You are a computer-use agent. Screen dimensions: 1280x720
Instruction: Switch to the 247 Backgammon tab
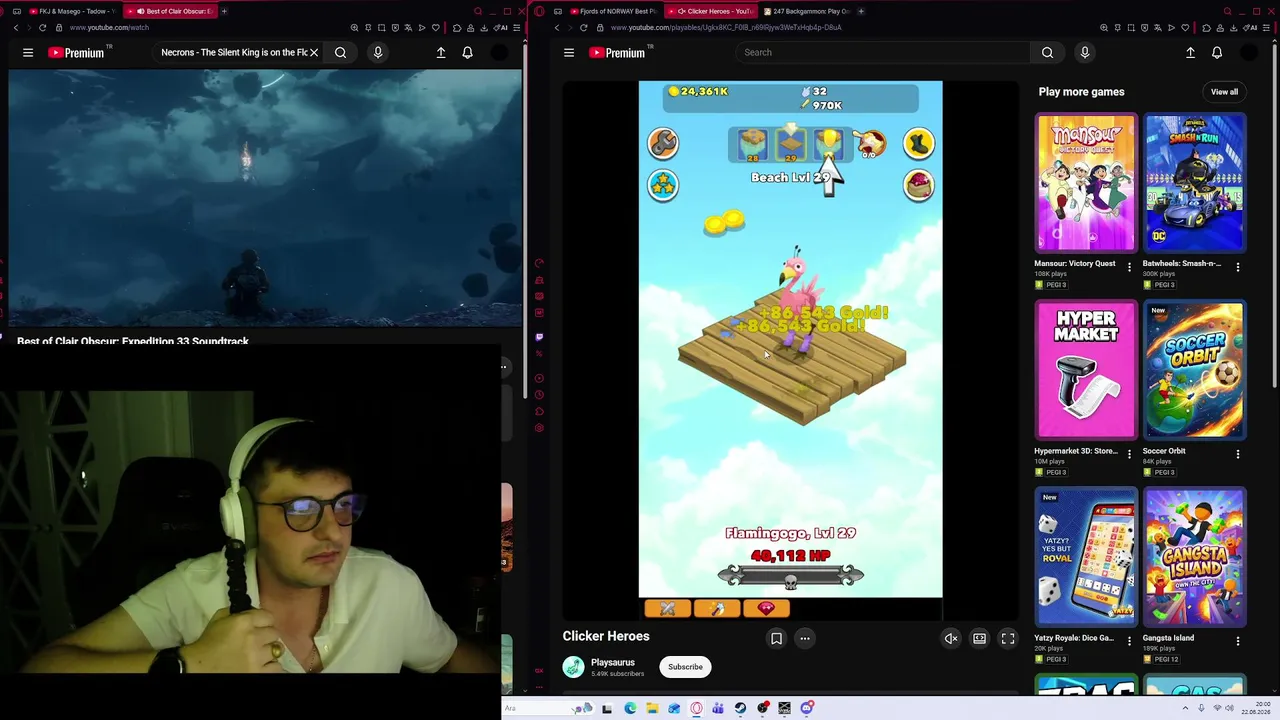pos(805,11)
